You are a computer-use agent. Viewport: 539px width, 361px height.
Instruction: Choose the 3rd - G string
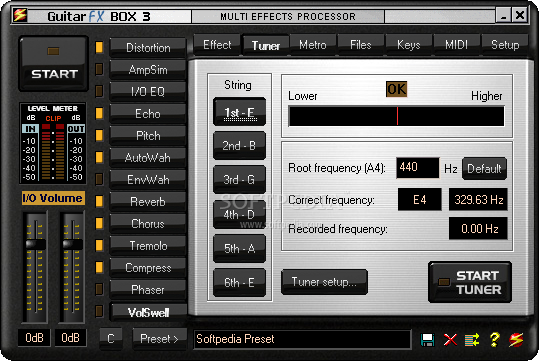click(239, 179)
